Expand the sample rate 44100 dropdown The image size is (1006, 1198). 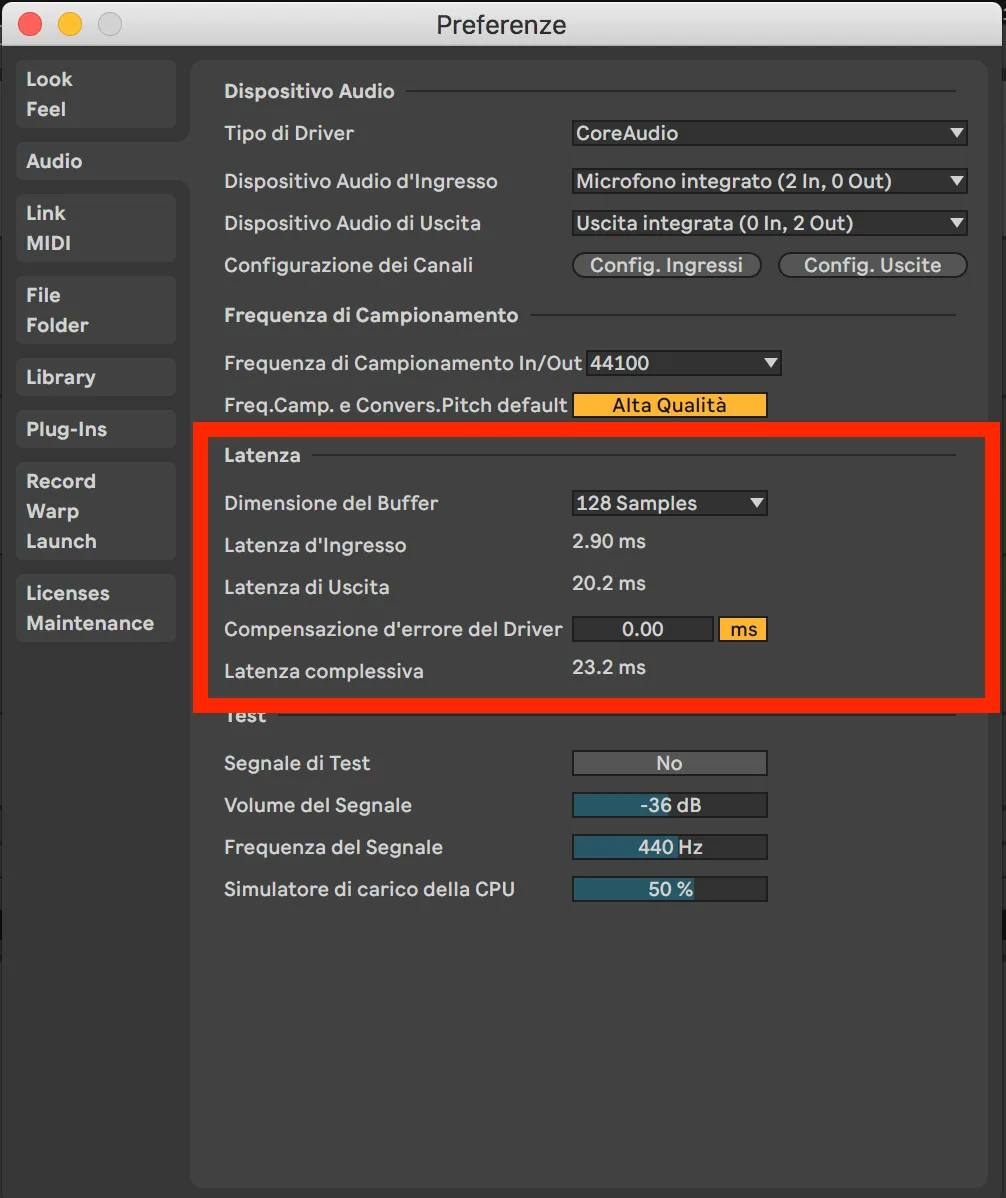coord(684,363)
